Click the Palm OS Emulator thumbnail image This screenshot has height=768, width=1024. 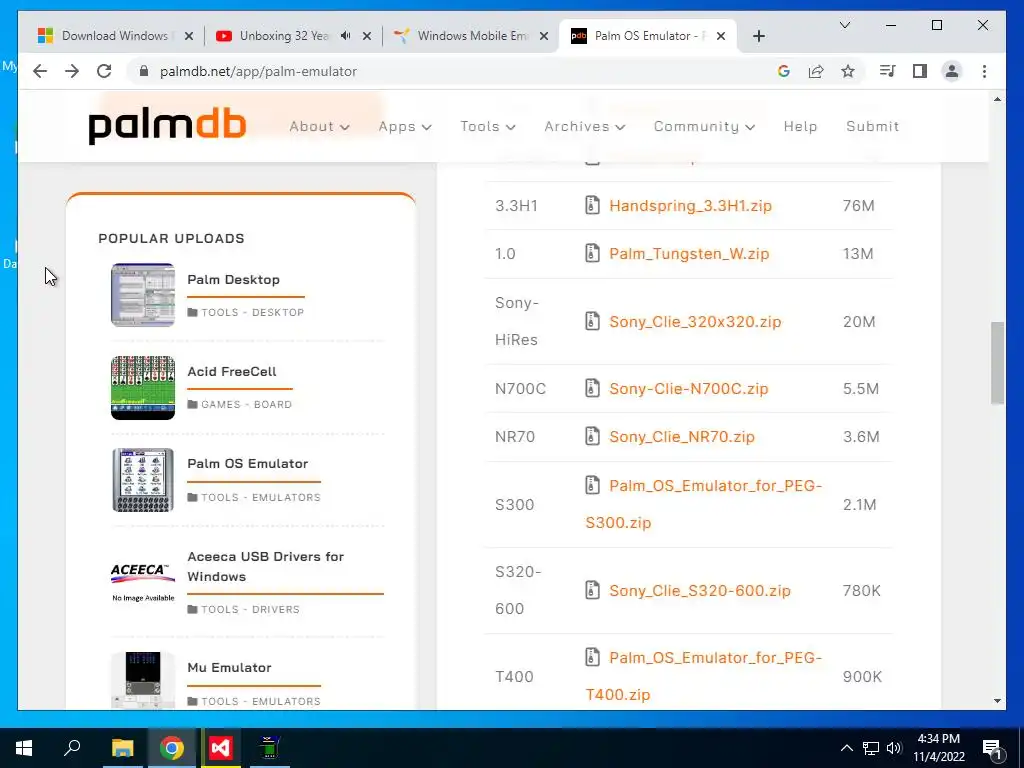pos(143,479)
